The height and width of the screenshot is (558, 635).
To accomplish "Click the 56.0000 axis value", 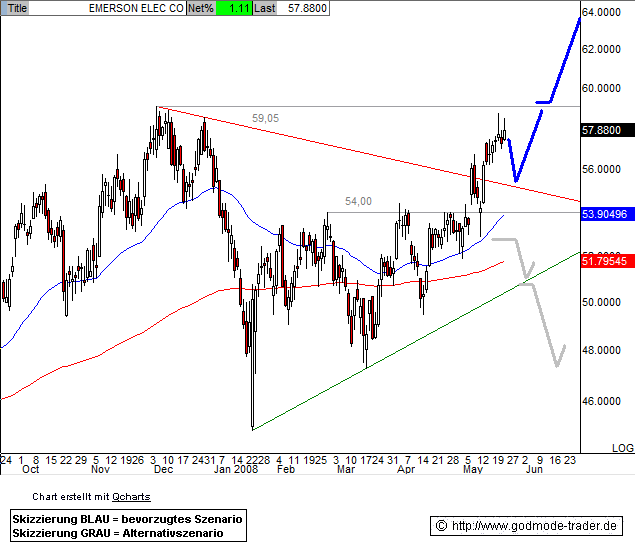I will click(x=601, y=169).
